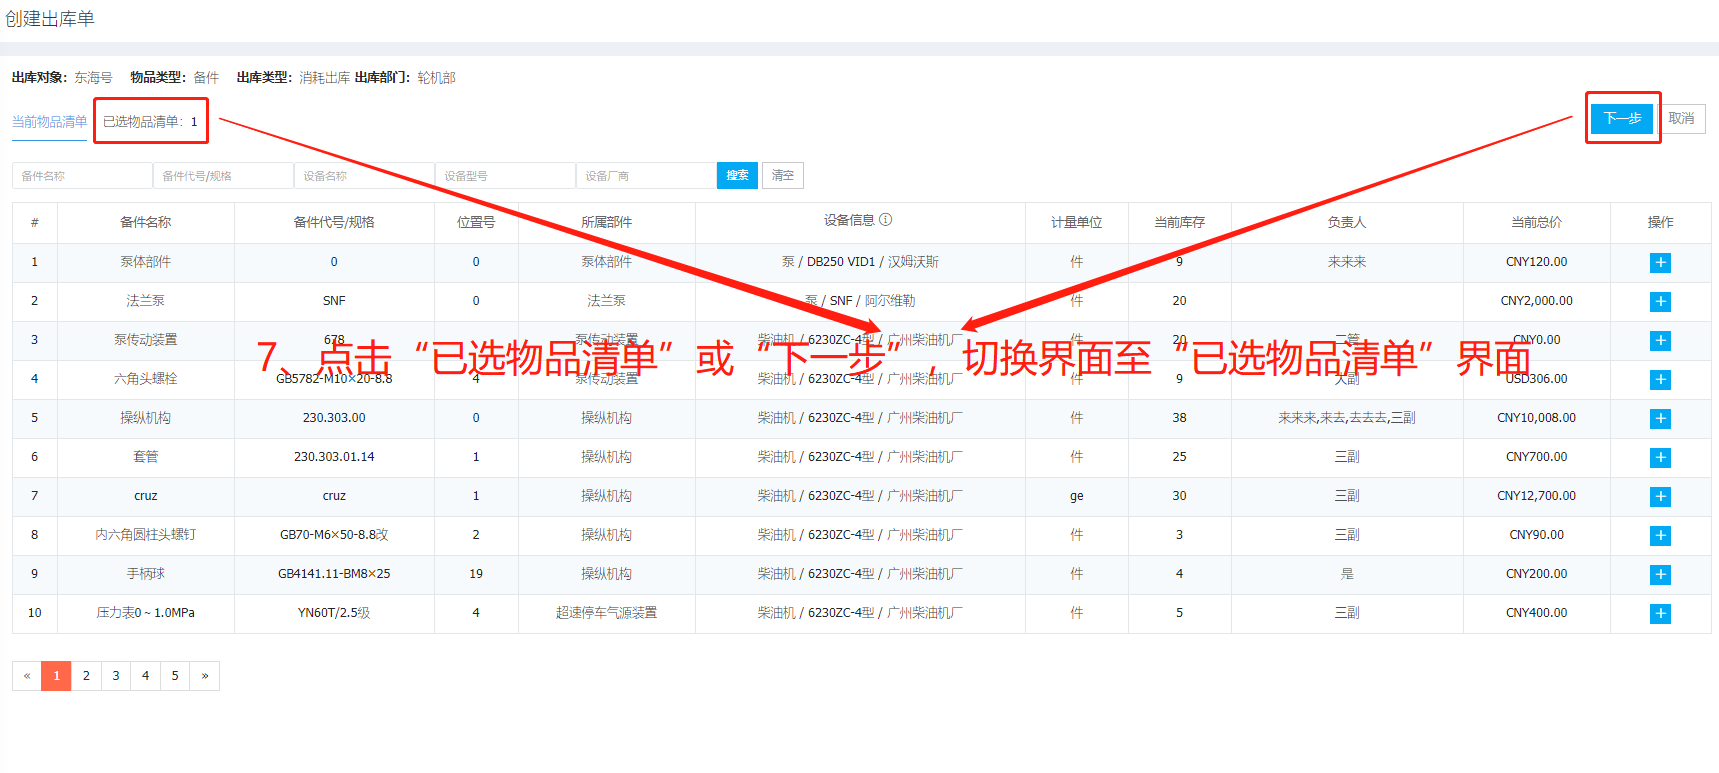1719x773 pixels.
Task: Click the GB70-M6×50-8.8改 spec cell
Action: pyautogui.click(x=334, y=535)
